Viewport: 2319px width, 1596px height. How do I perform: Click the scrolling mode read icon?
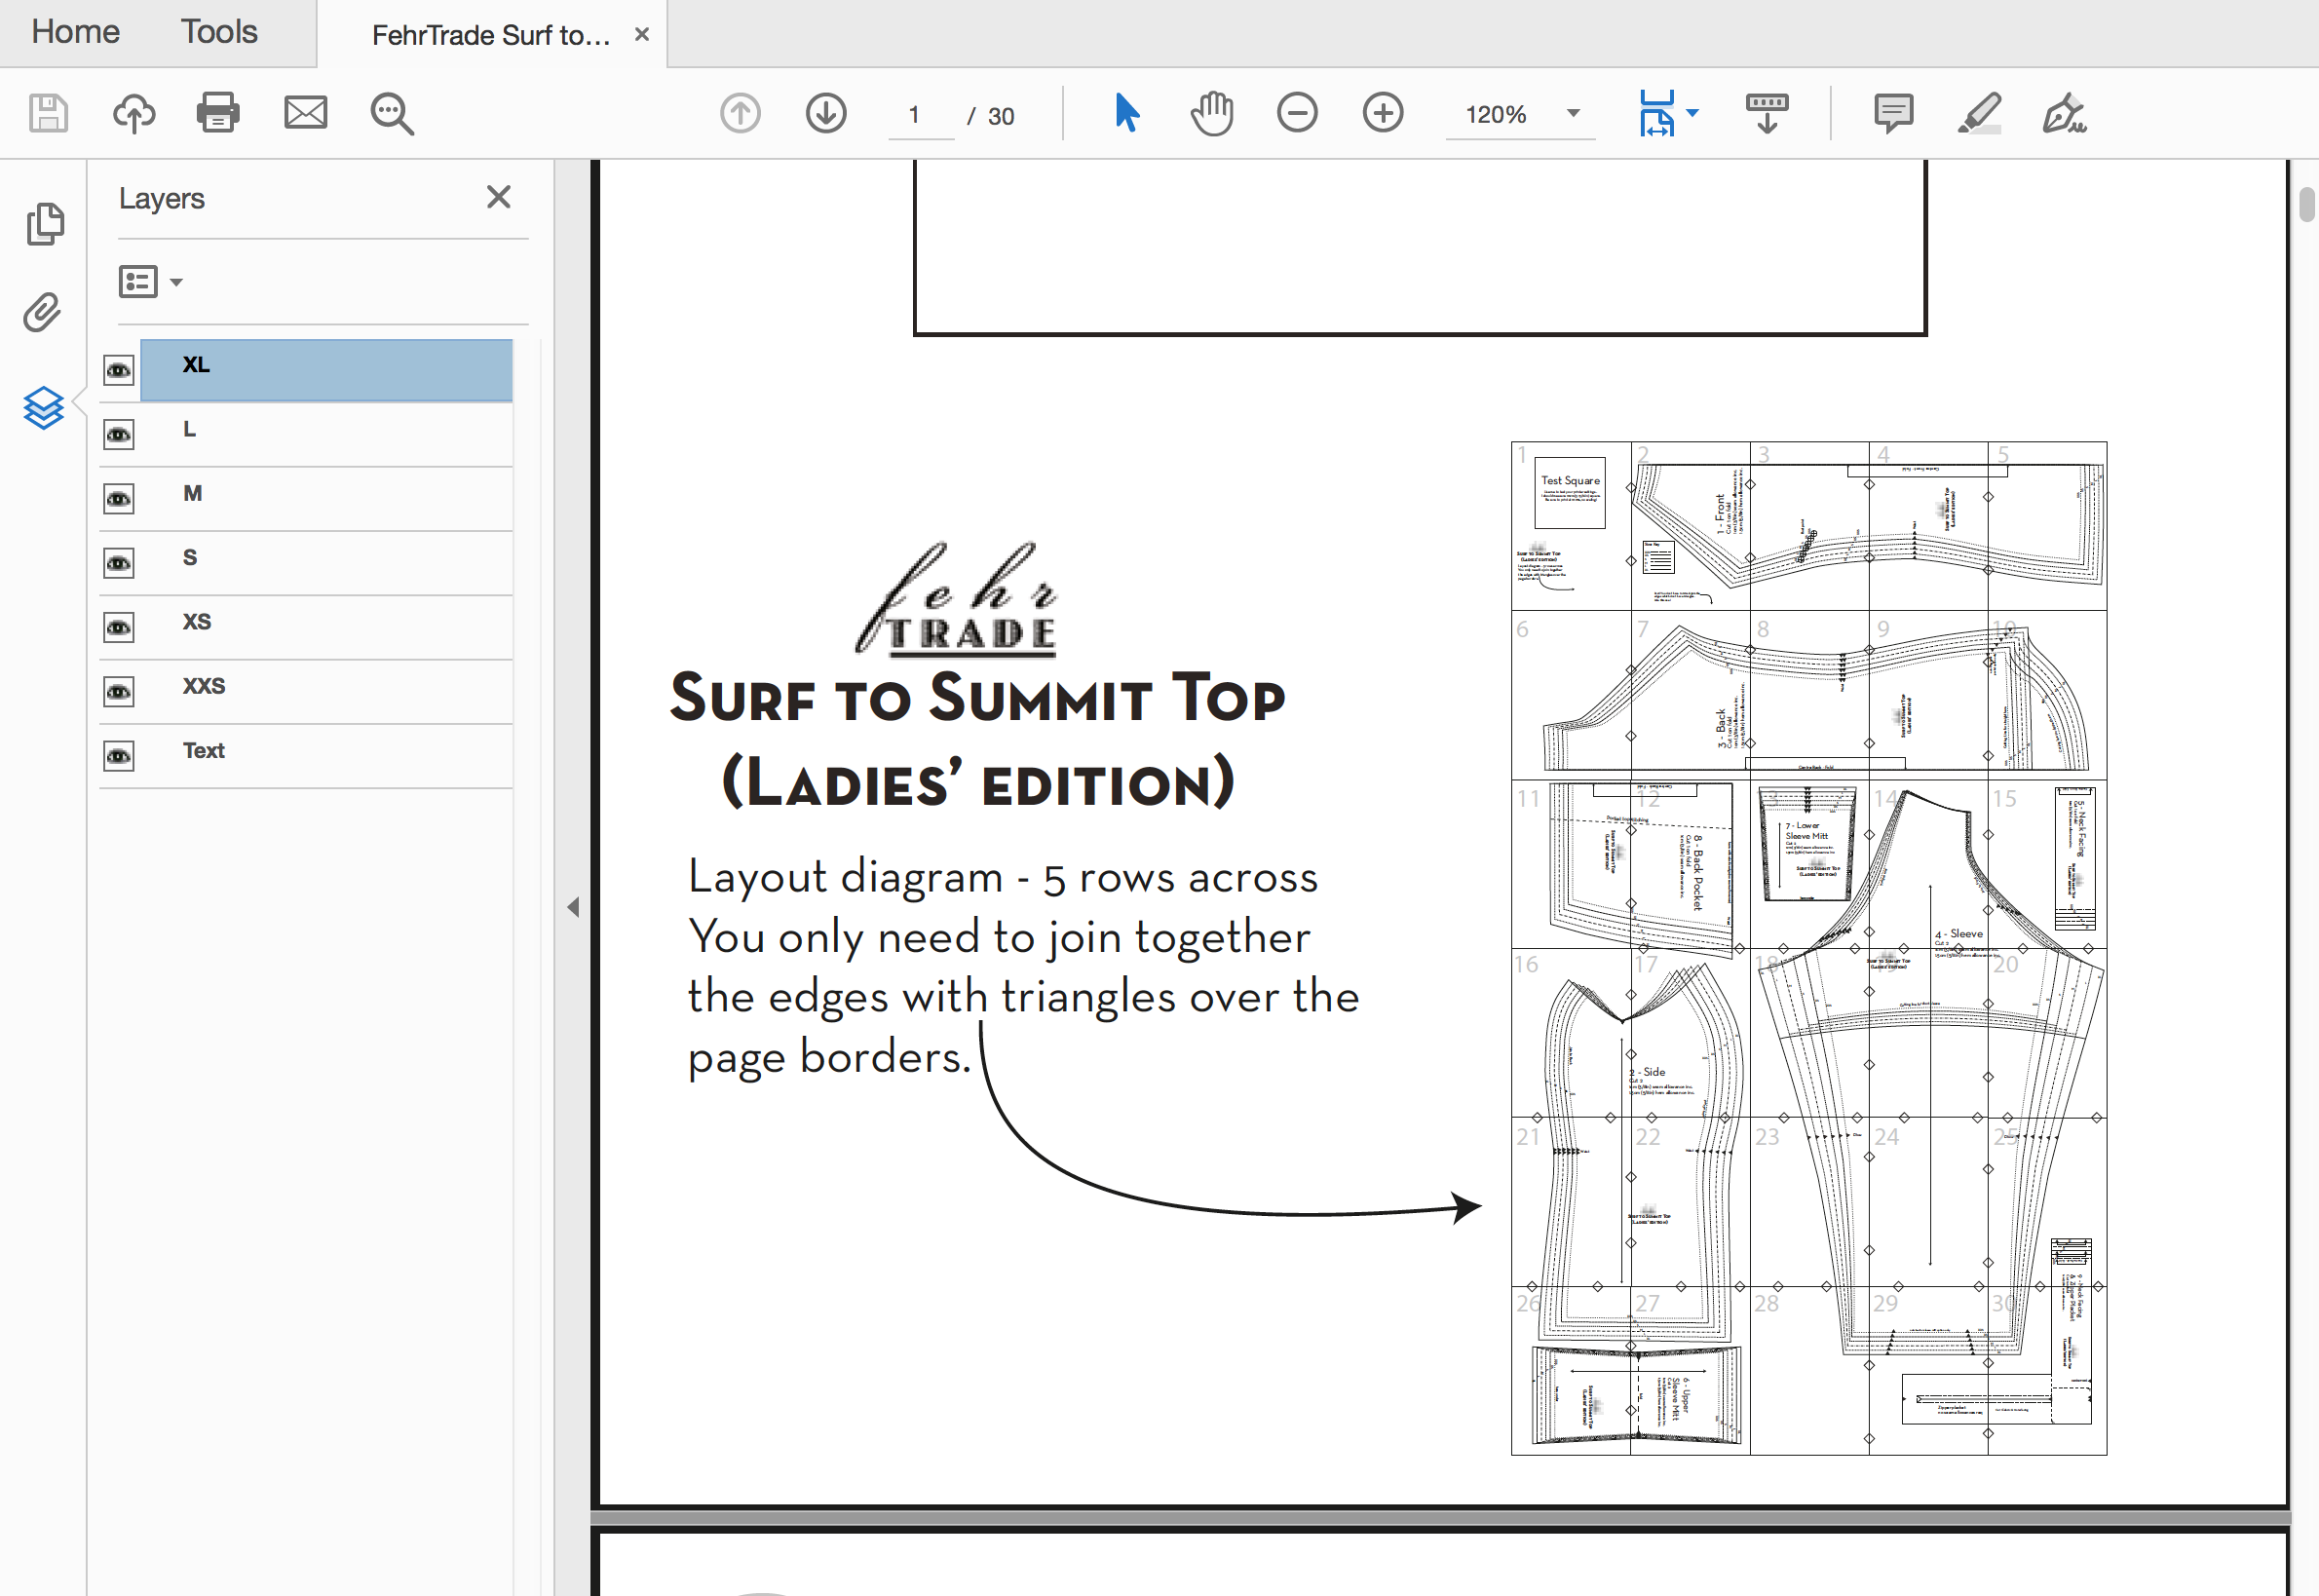[x=1767, y=113]
